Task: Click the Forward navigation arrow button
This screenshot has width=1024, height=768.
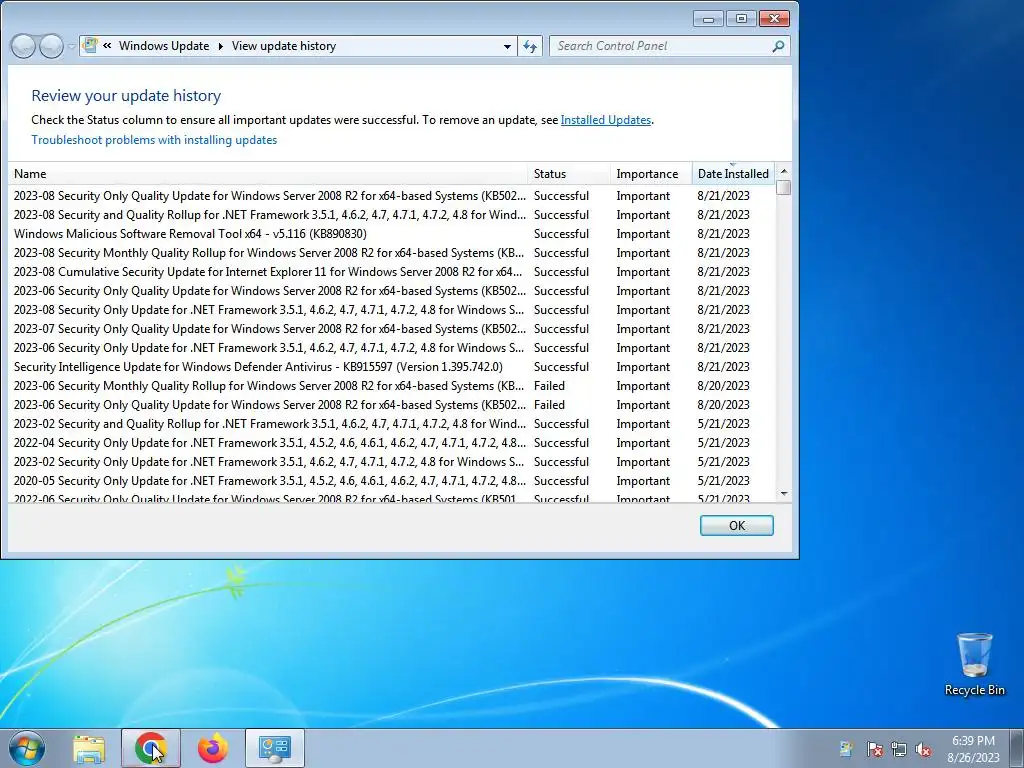Action: (x=51, y=46)
